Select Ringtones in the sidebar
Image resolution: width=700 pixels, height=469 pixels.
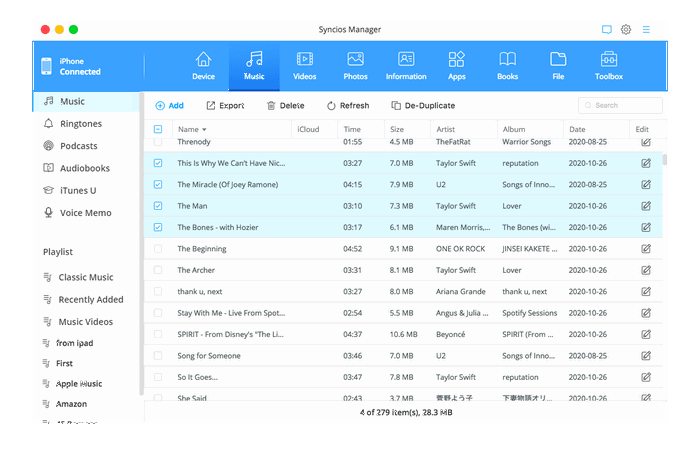click(80, 124)
